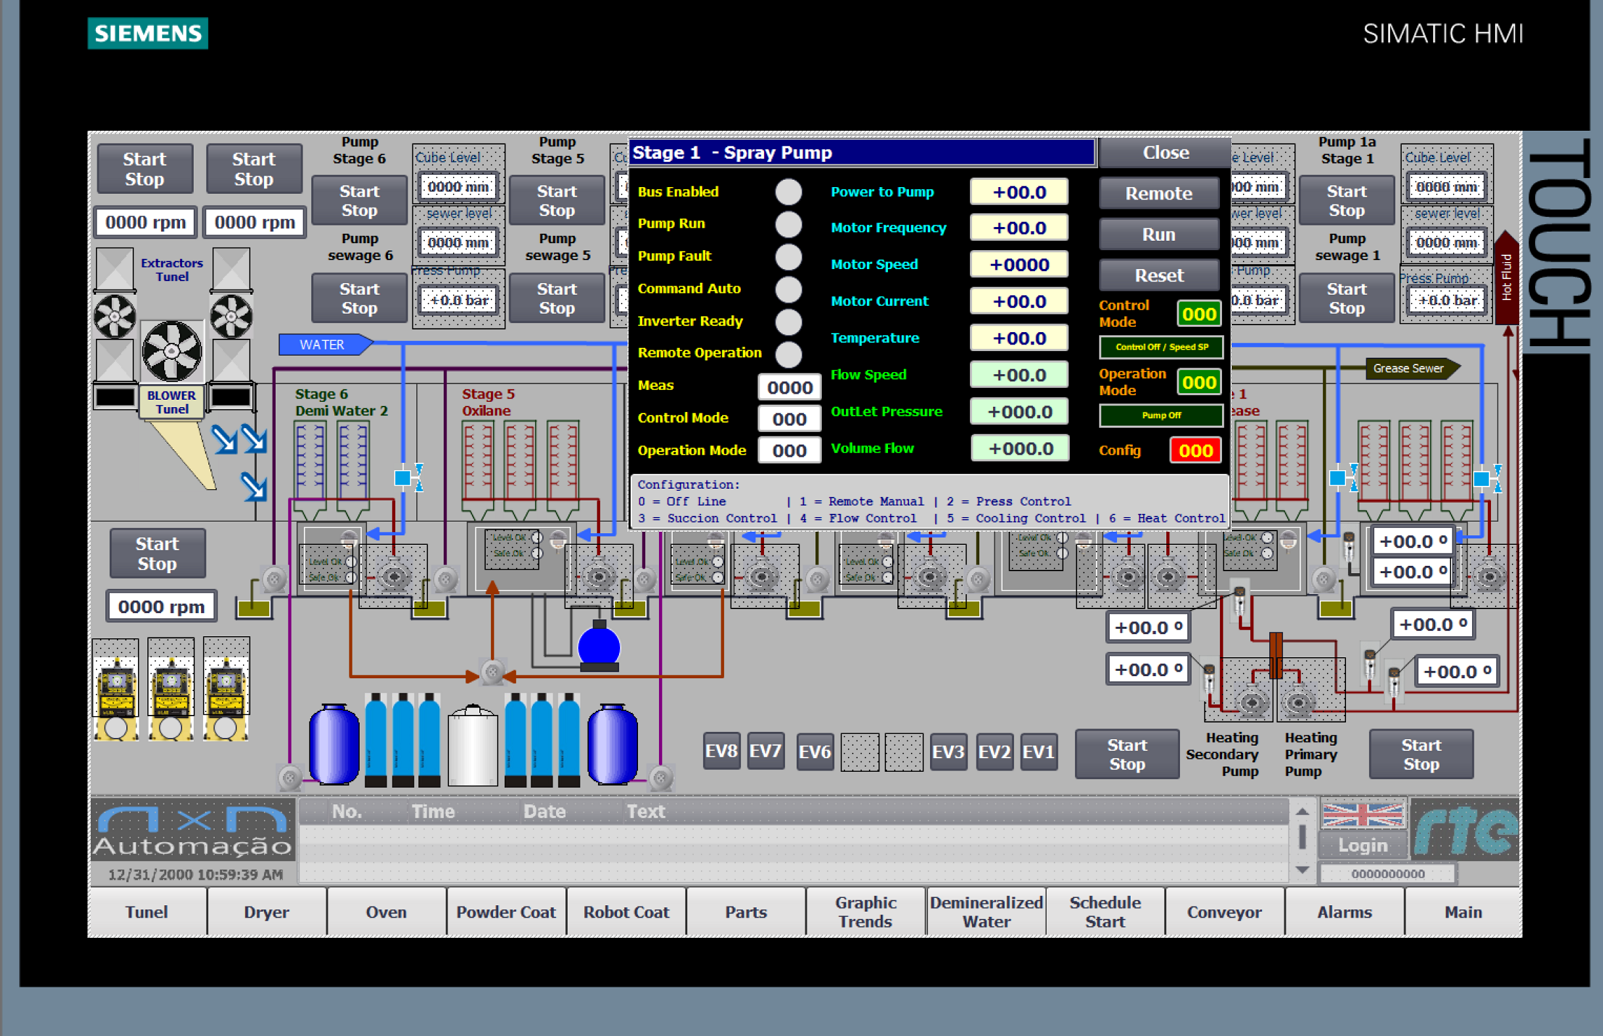Toggle Start Stop for Pump Stage 6
This screenshot has width=1603, height=1036.
click(x=359, y=200)
